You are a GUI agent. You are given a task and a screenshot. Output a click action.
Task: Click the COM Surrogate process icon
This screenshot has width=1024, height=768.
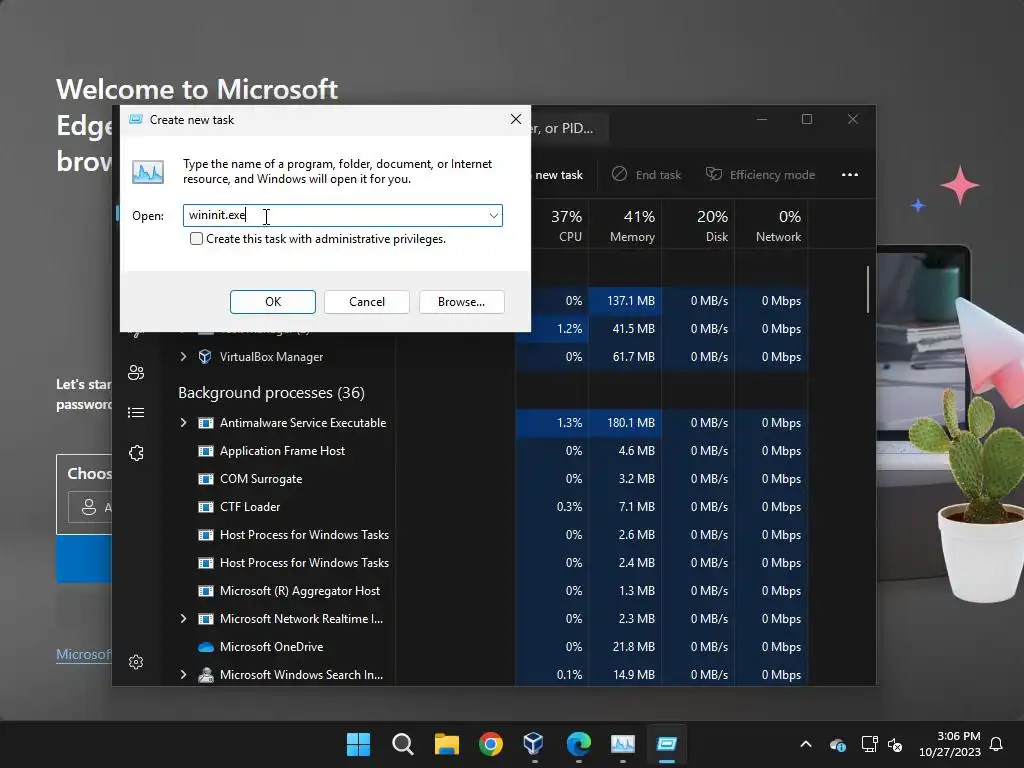coord(206,479)
